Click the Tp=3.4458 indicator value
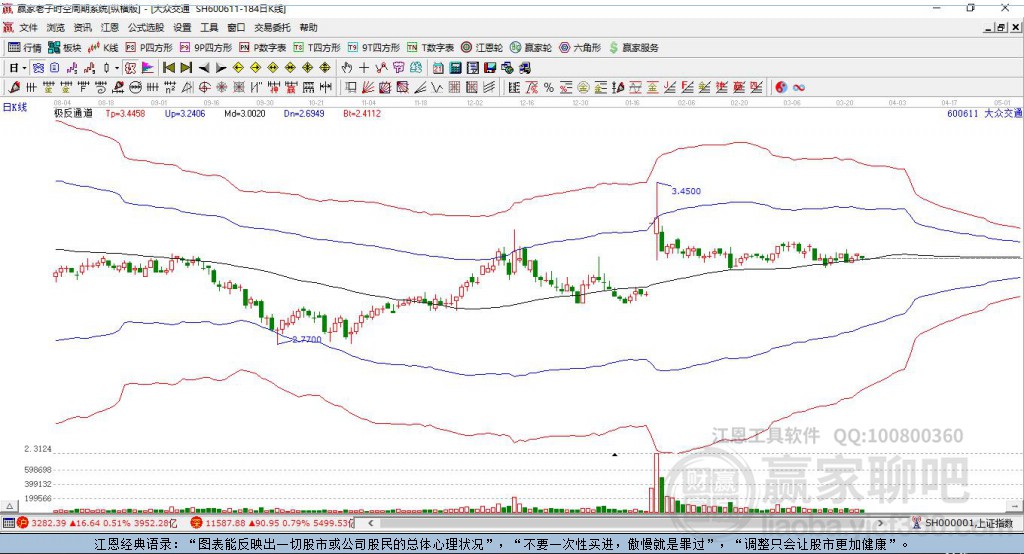This screenshot has width=1024, height=554. (125, 113)
